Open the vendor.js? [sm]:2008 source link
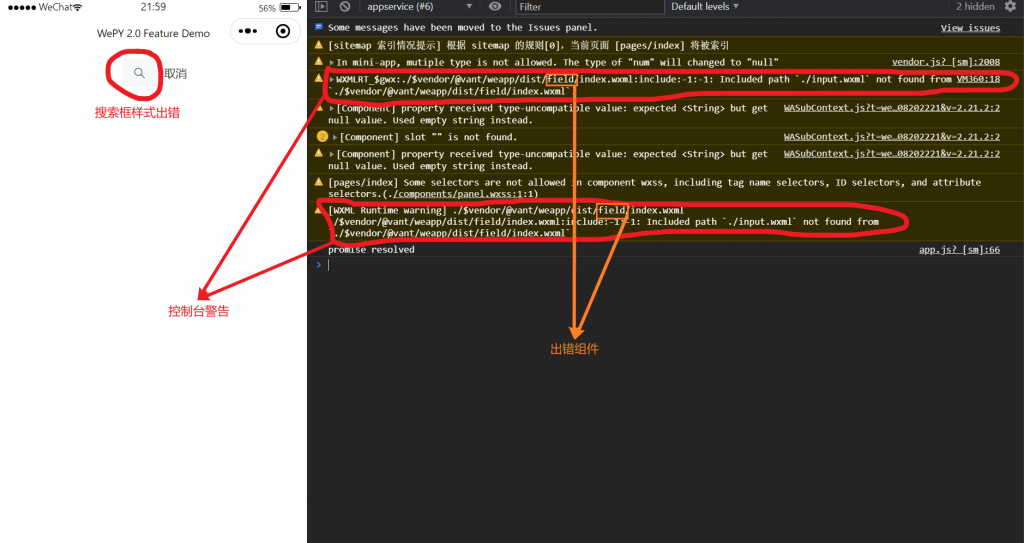Image resolution: width=1024 pixels, height=543 pixels. tap(946, 62)
